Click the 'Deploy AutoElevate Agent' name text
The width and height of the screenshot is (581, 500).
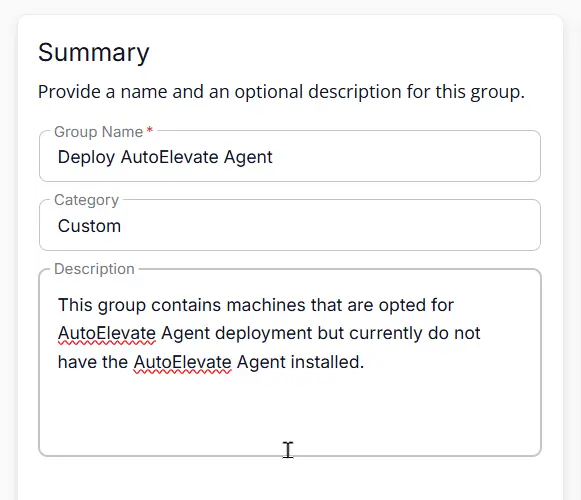pyautogui.click(x=165, y=157)
